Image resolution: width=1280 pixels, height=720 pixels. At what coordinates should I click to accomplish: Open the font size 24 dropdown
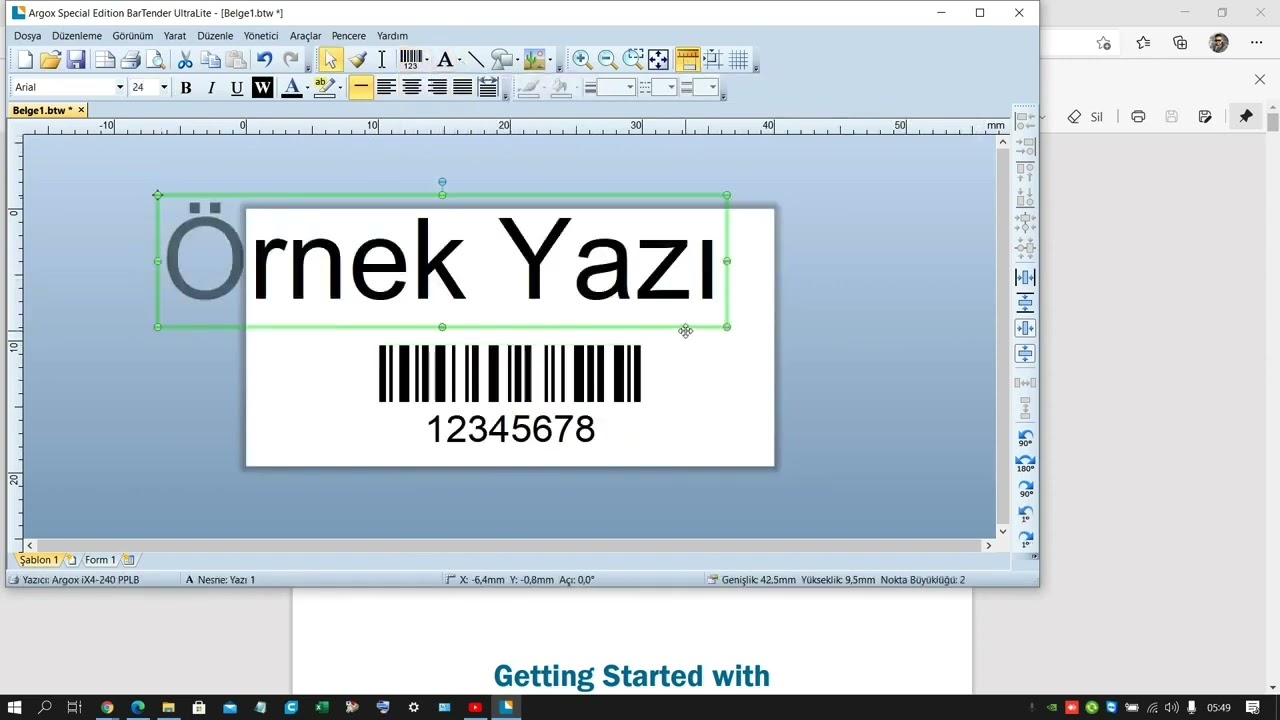pos(164,88)
